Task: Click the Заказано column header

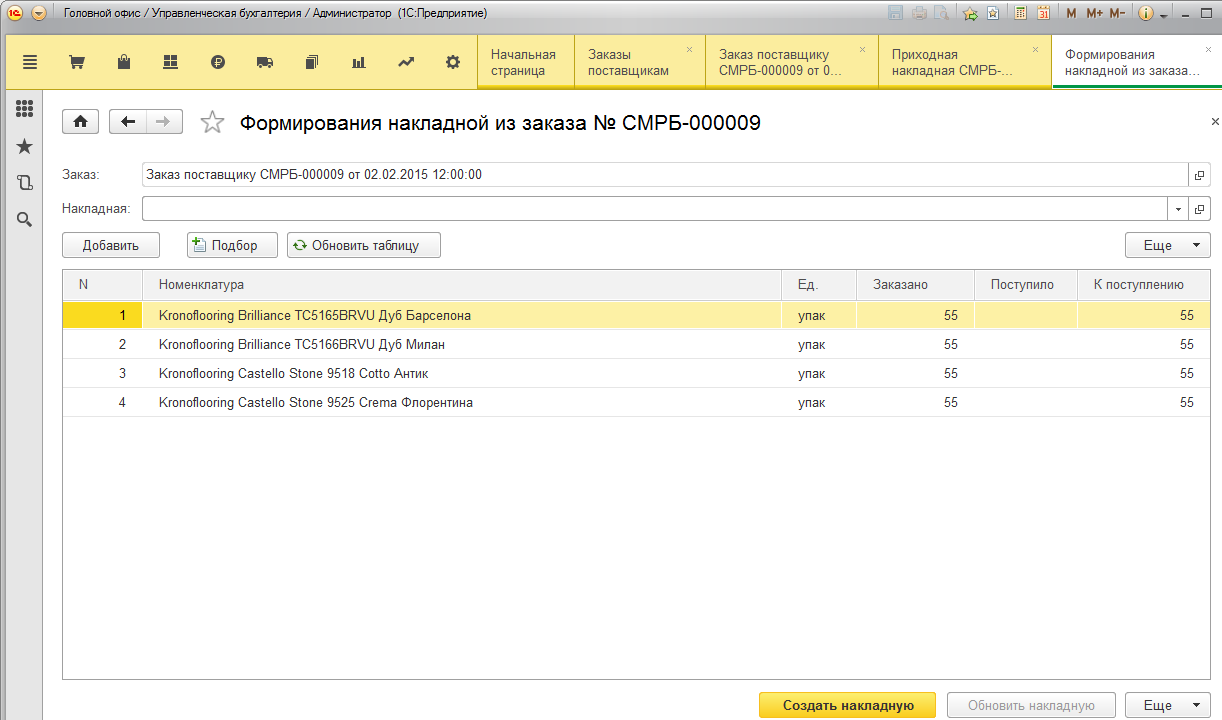Action: (x=916, y=285)
